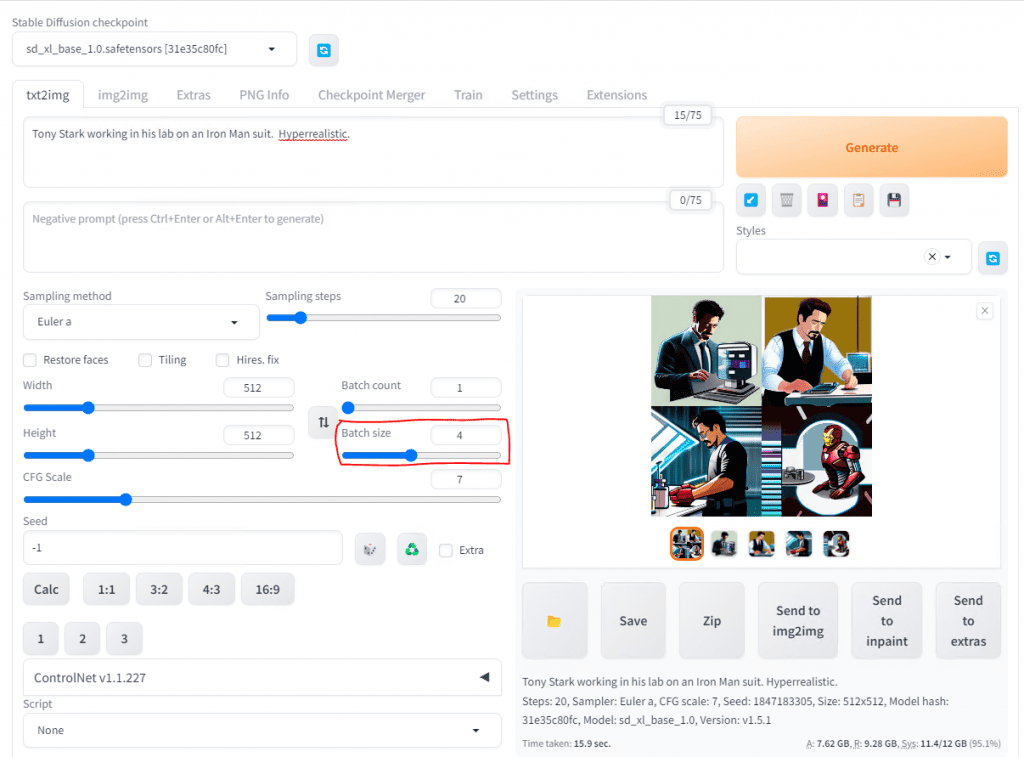Choose the 4:3 aspect ratio
1024x757 pixels.
(x=211, y=589)
